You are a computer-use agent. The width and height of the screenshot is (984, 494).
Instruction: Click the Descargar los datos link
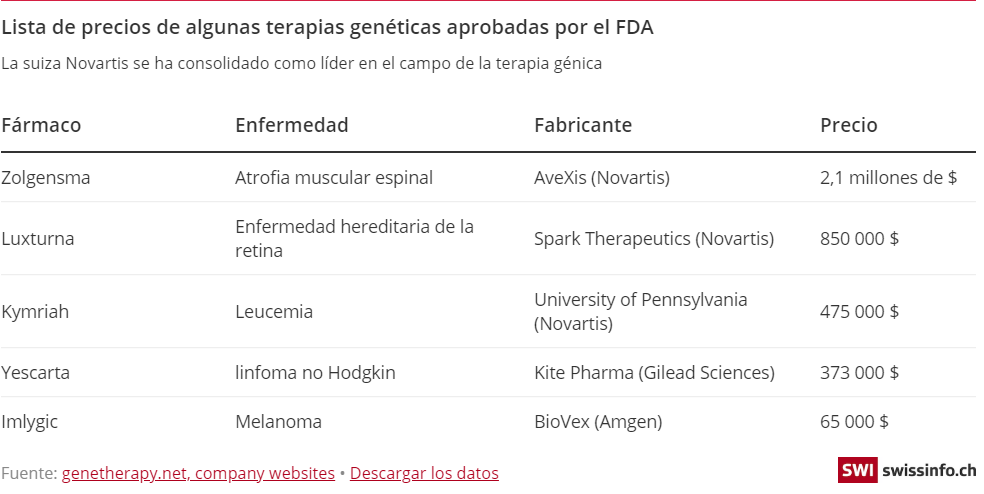(x=424, y=473)
